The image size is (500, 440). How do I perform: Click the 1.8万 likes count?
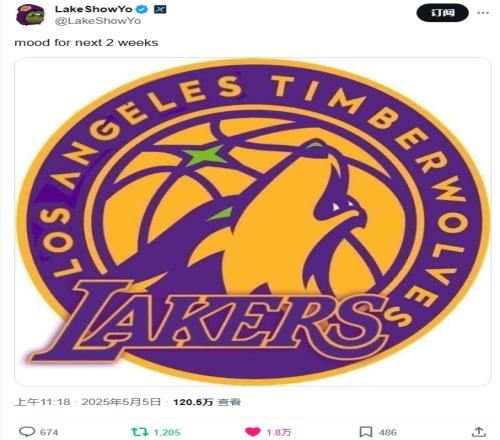279,432
